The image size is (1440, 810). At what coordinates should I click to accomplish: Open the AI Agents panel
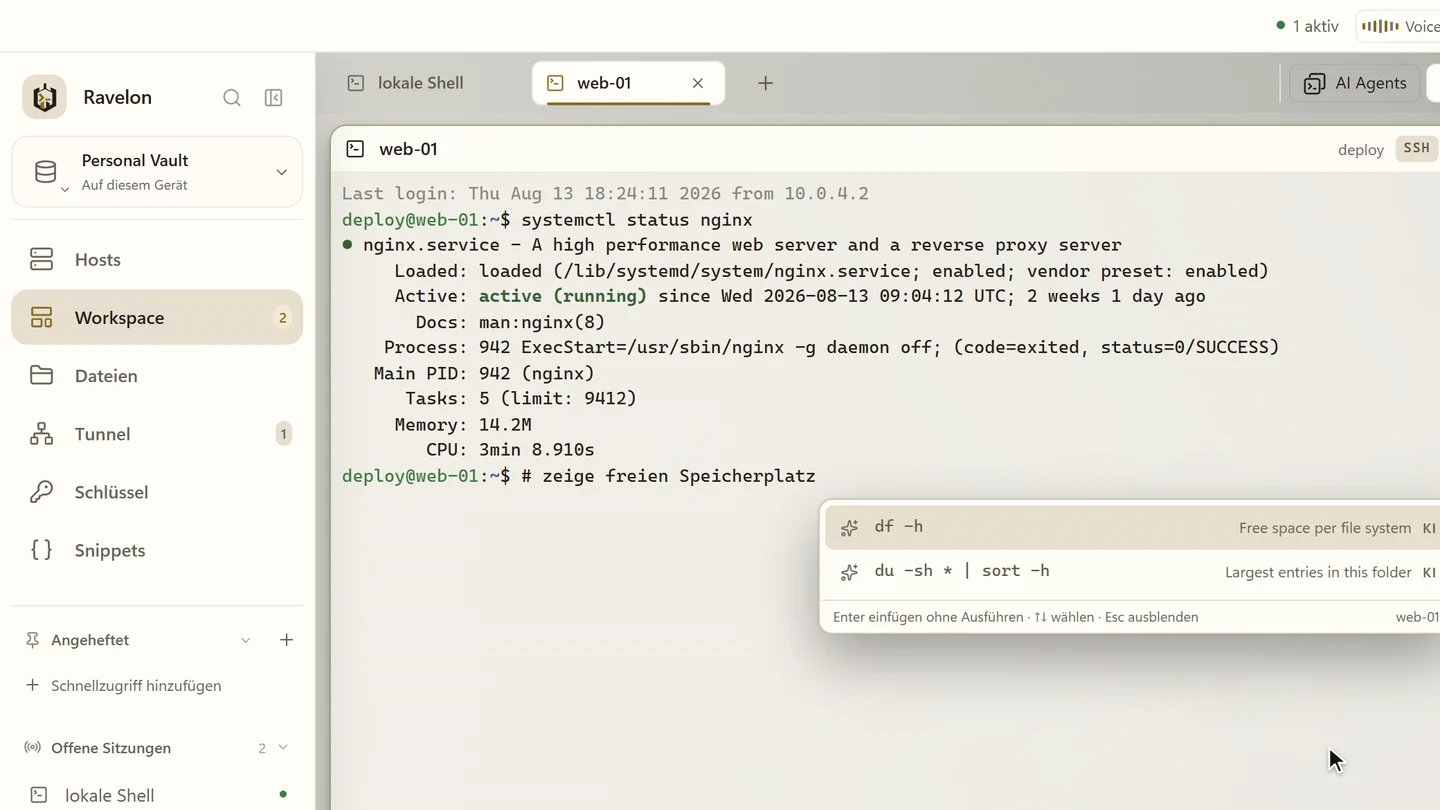tap(1355, 83)
